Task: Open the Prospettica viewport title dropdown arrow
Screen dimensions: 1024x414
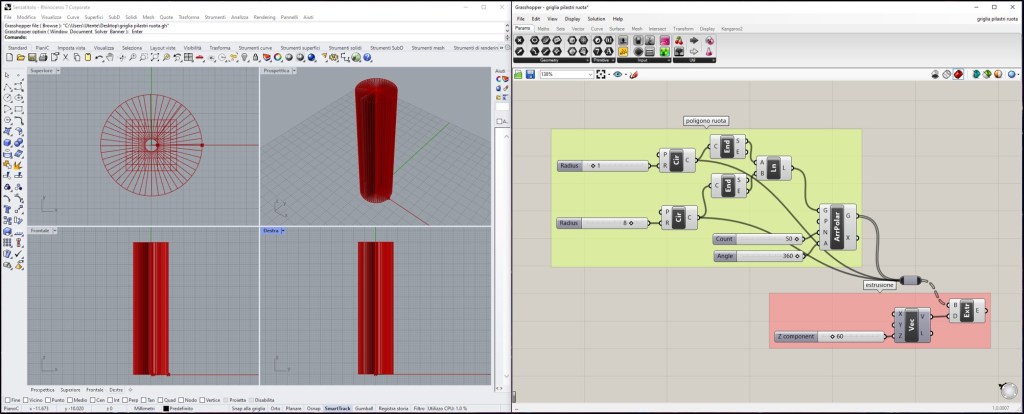Action: 296,71
